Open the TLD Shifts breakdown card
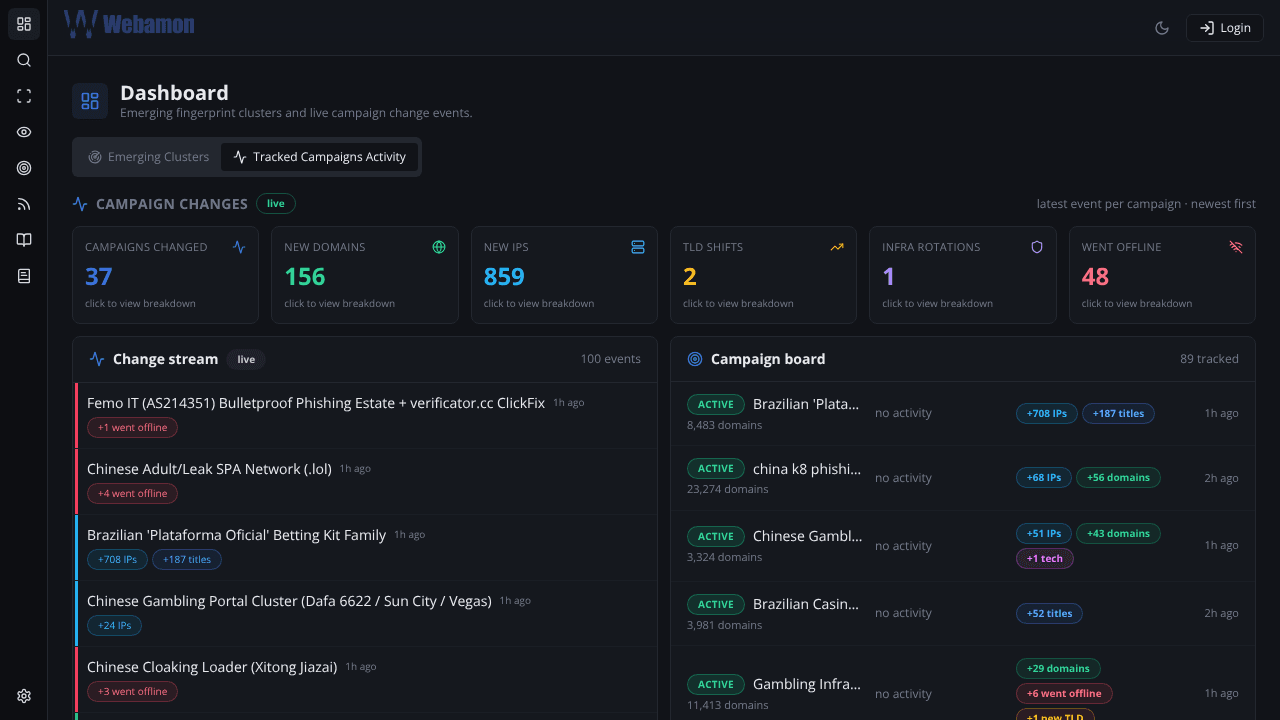1280x720 pixels. (763, 275)
